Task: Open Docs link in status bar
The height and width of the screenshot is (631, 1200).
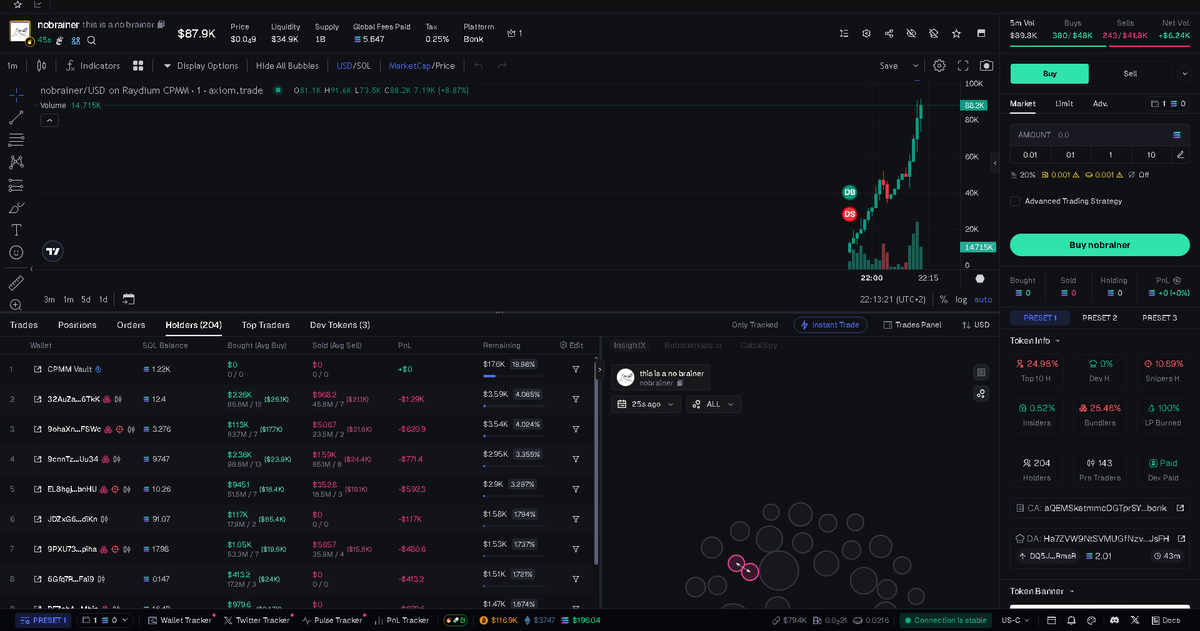Action: point(1166,620)
